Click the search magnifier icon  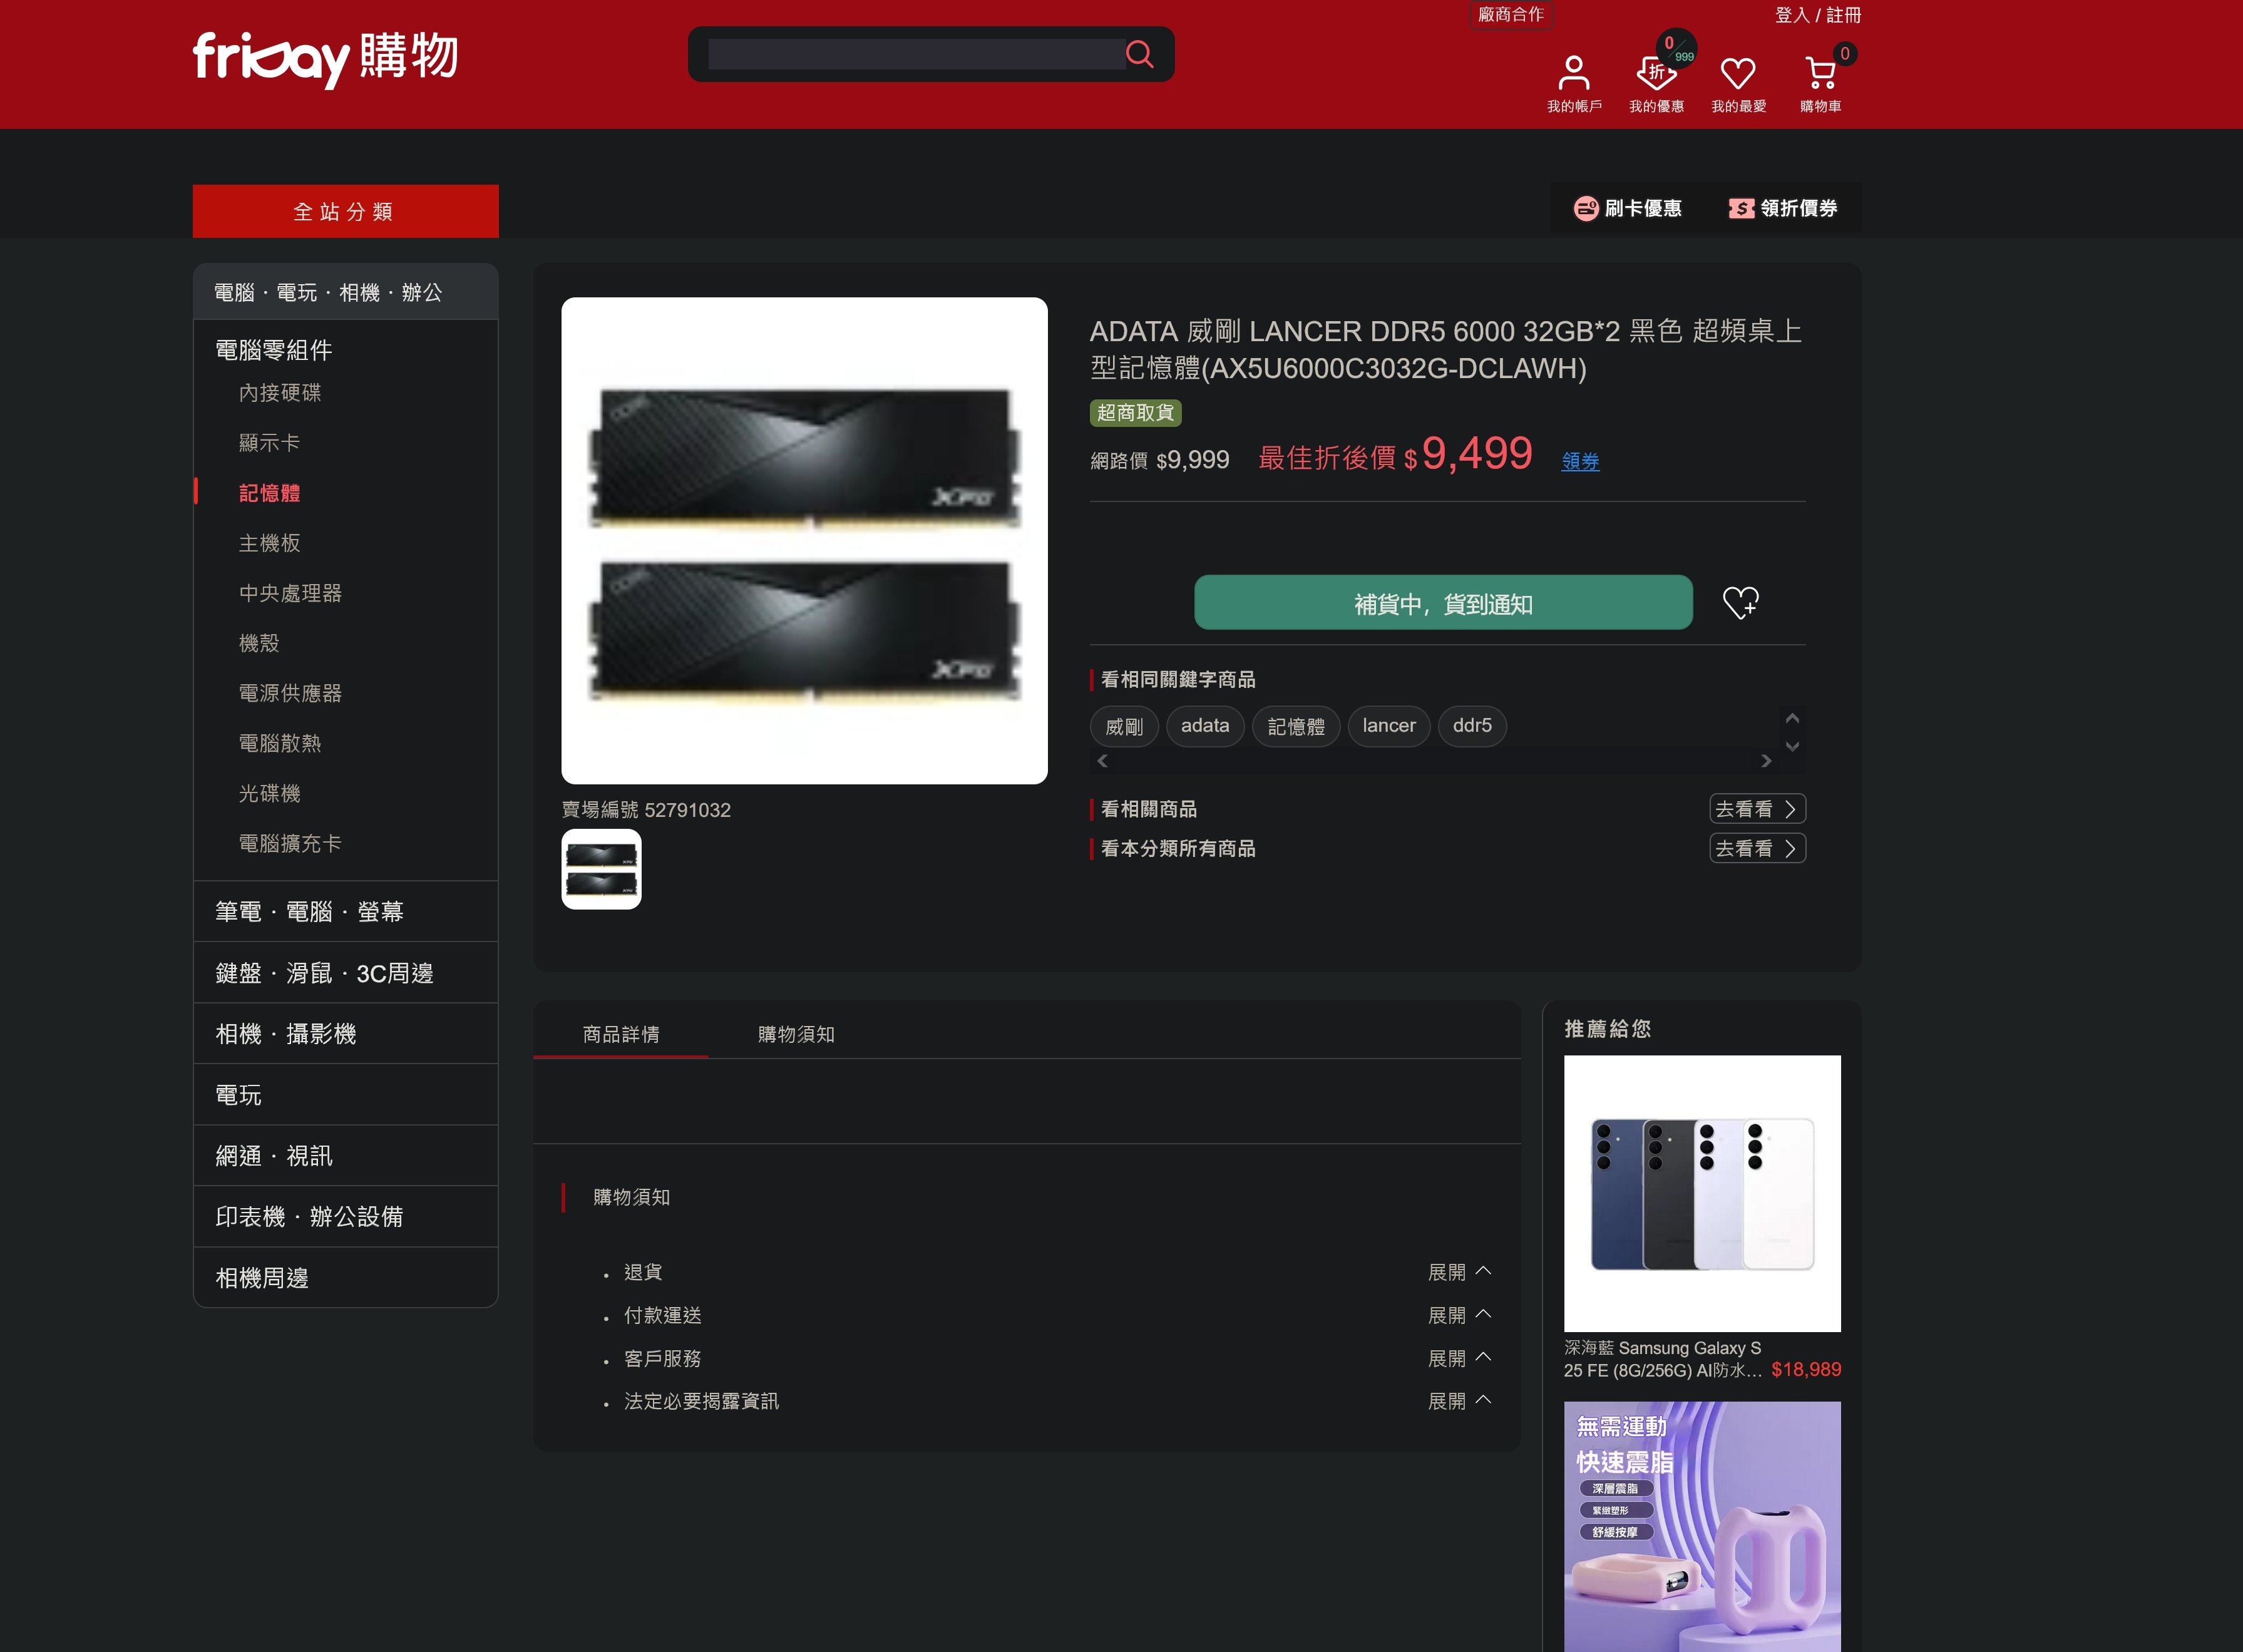pos(1139,54)
